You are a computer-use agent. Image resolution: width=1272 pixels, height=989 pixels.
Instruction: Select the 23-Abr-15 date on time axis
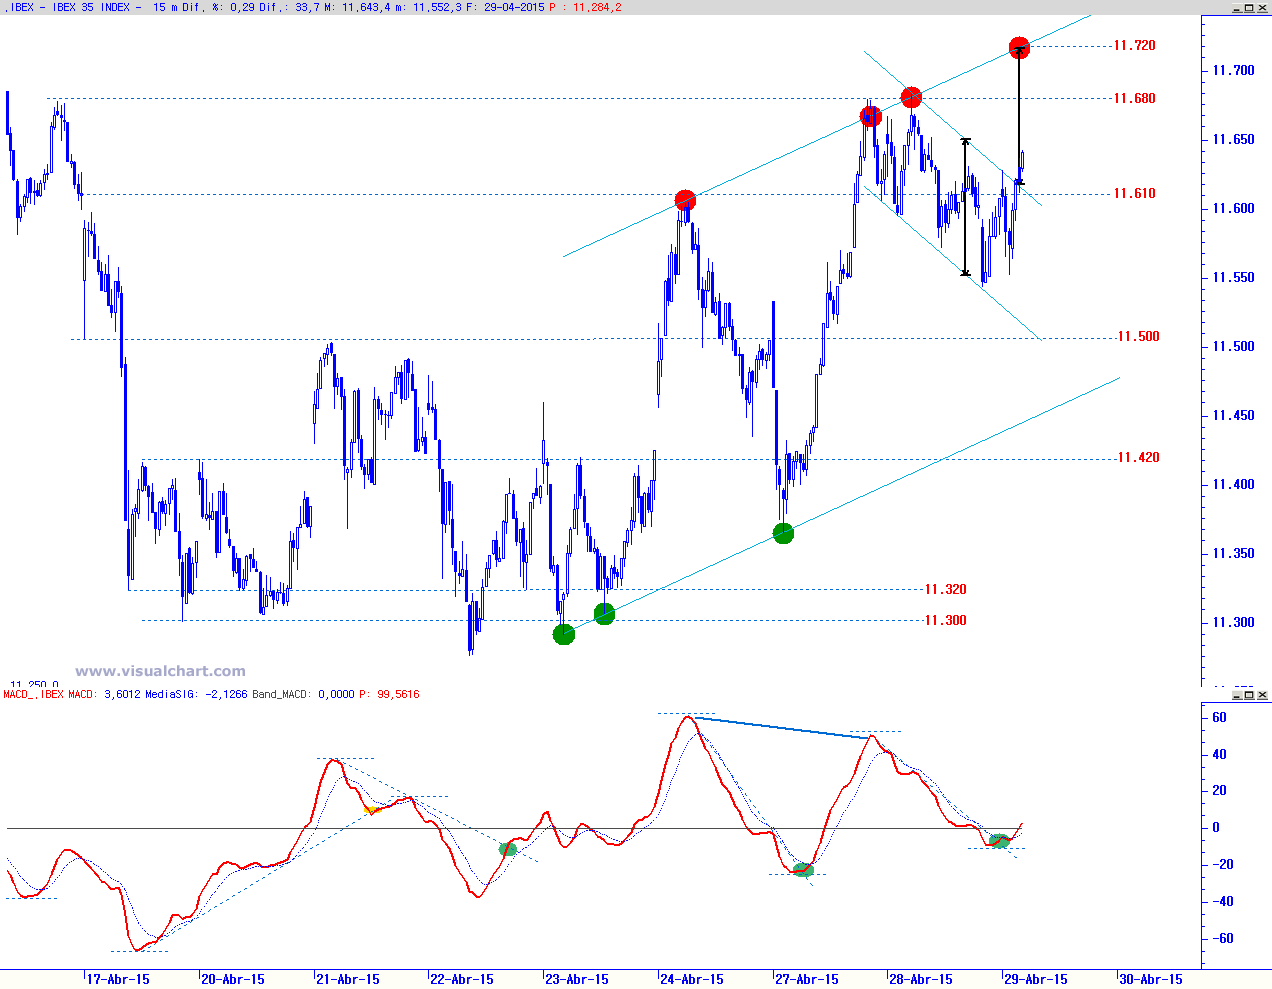(577, 979)
